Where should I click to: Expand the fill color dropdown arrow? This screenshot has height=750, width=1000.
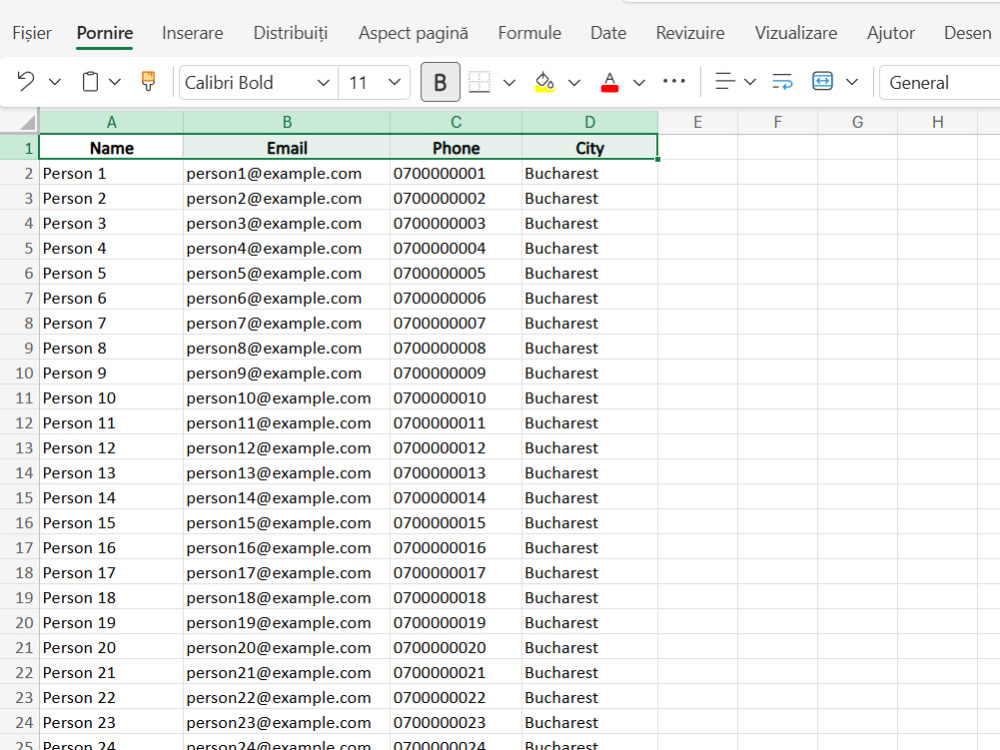[x=574, y=82]
